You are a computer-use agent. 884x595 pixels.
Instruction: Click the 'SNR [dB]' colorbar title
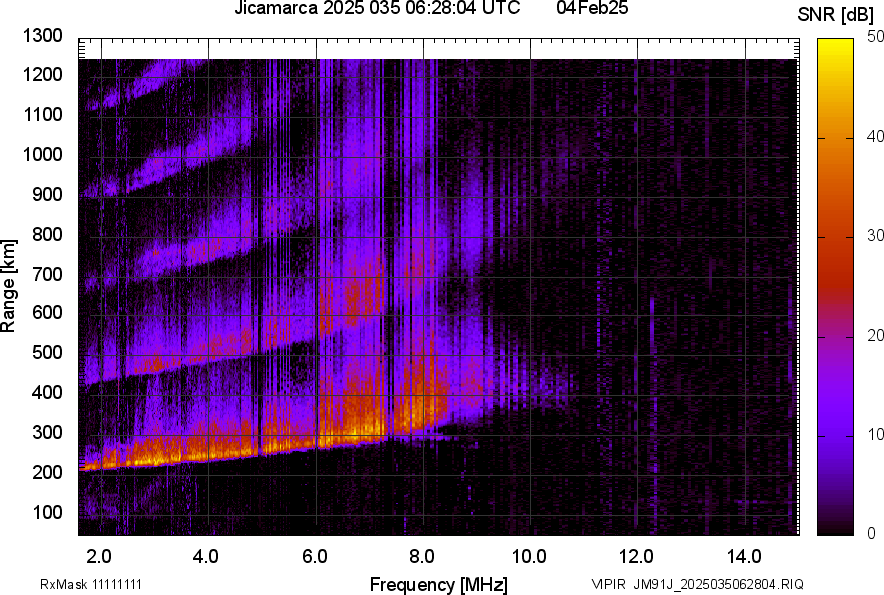pos(836,15)
